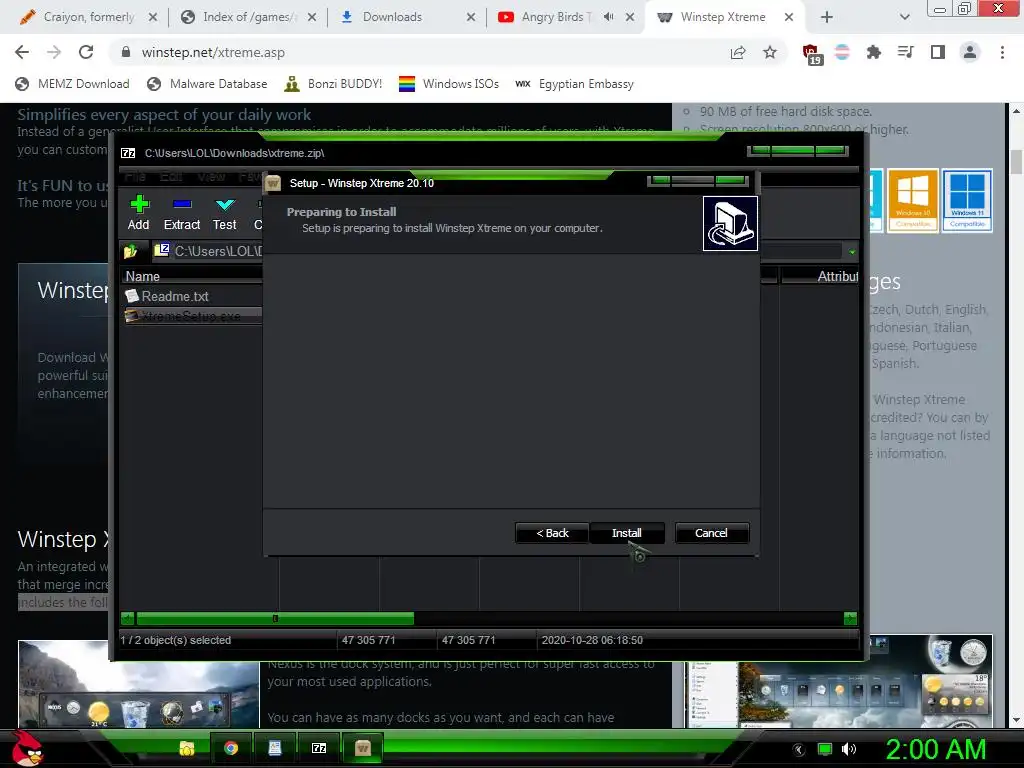The width and height of the screenshot is (1024, 768).
Task: Click the folder-up icon in 7-Zip
Action: point(131,251)
